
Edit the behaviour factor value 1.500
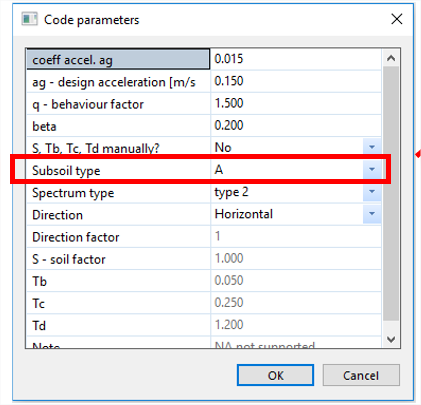click(x=296, y=103)
